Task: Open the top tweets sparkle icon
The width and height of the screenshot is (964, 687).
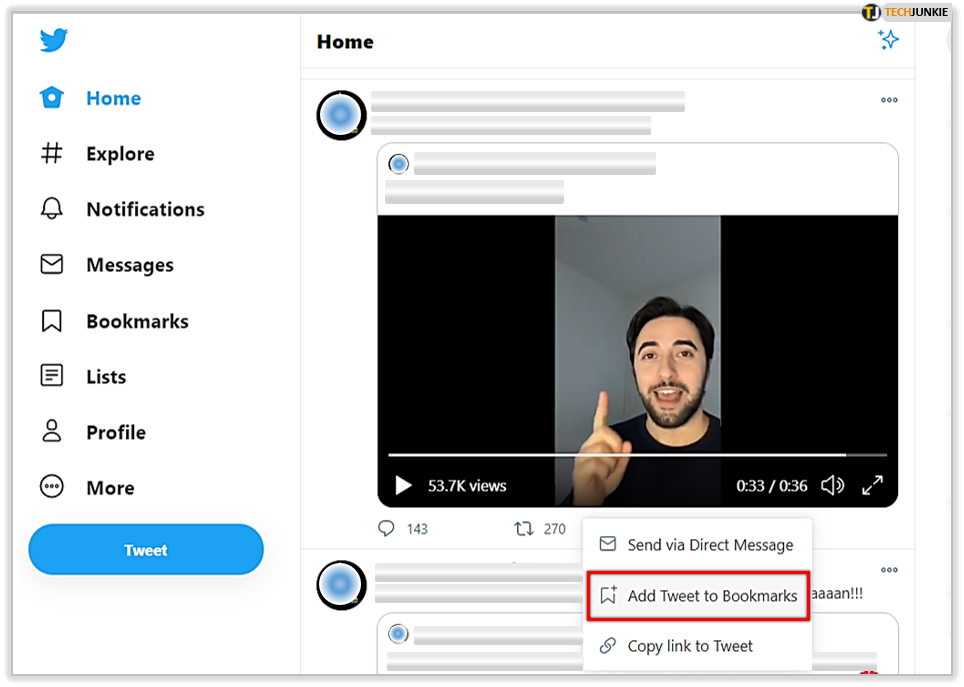Action: click(888, 40)
